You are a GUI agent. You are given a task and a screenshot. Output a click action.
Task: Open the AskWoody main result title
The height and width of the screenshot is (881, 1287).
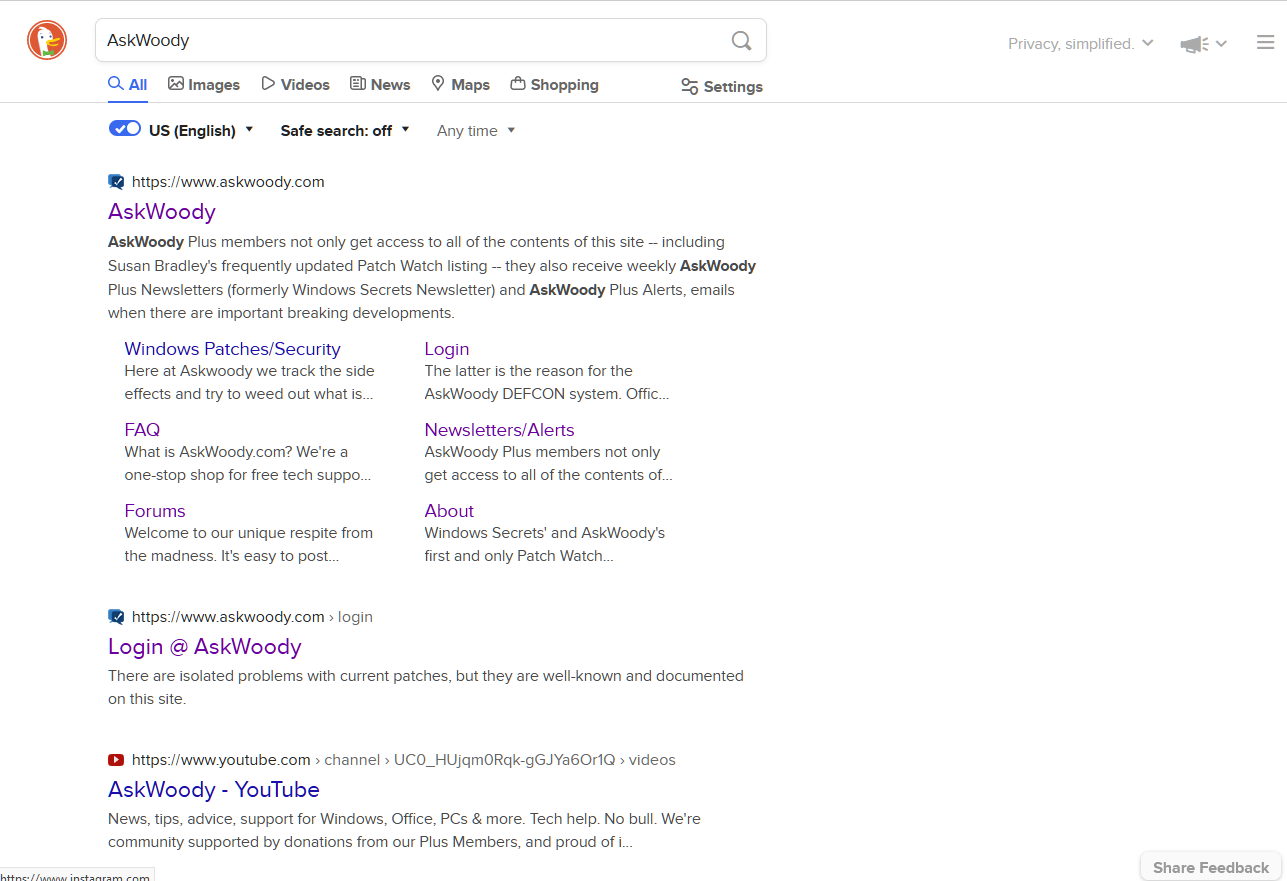click(162, 211)
